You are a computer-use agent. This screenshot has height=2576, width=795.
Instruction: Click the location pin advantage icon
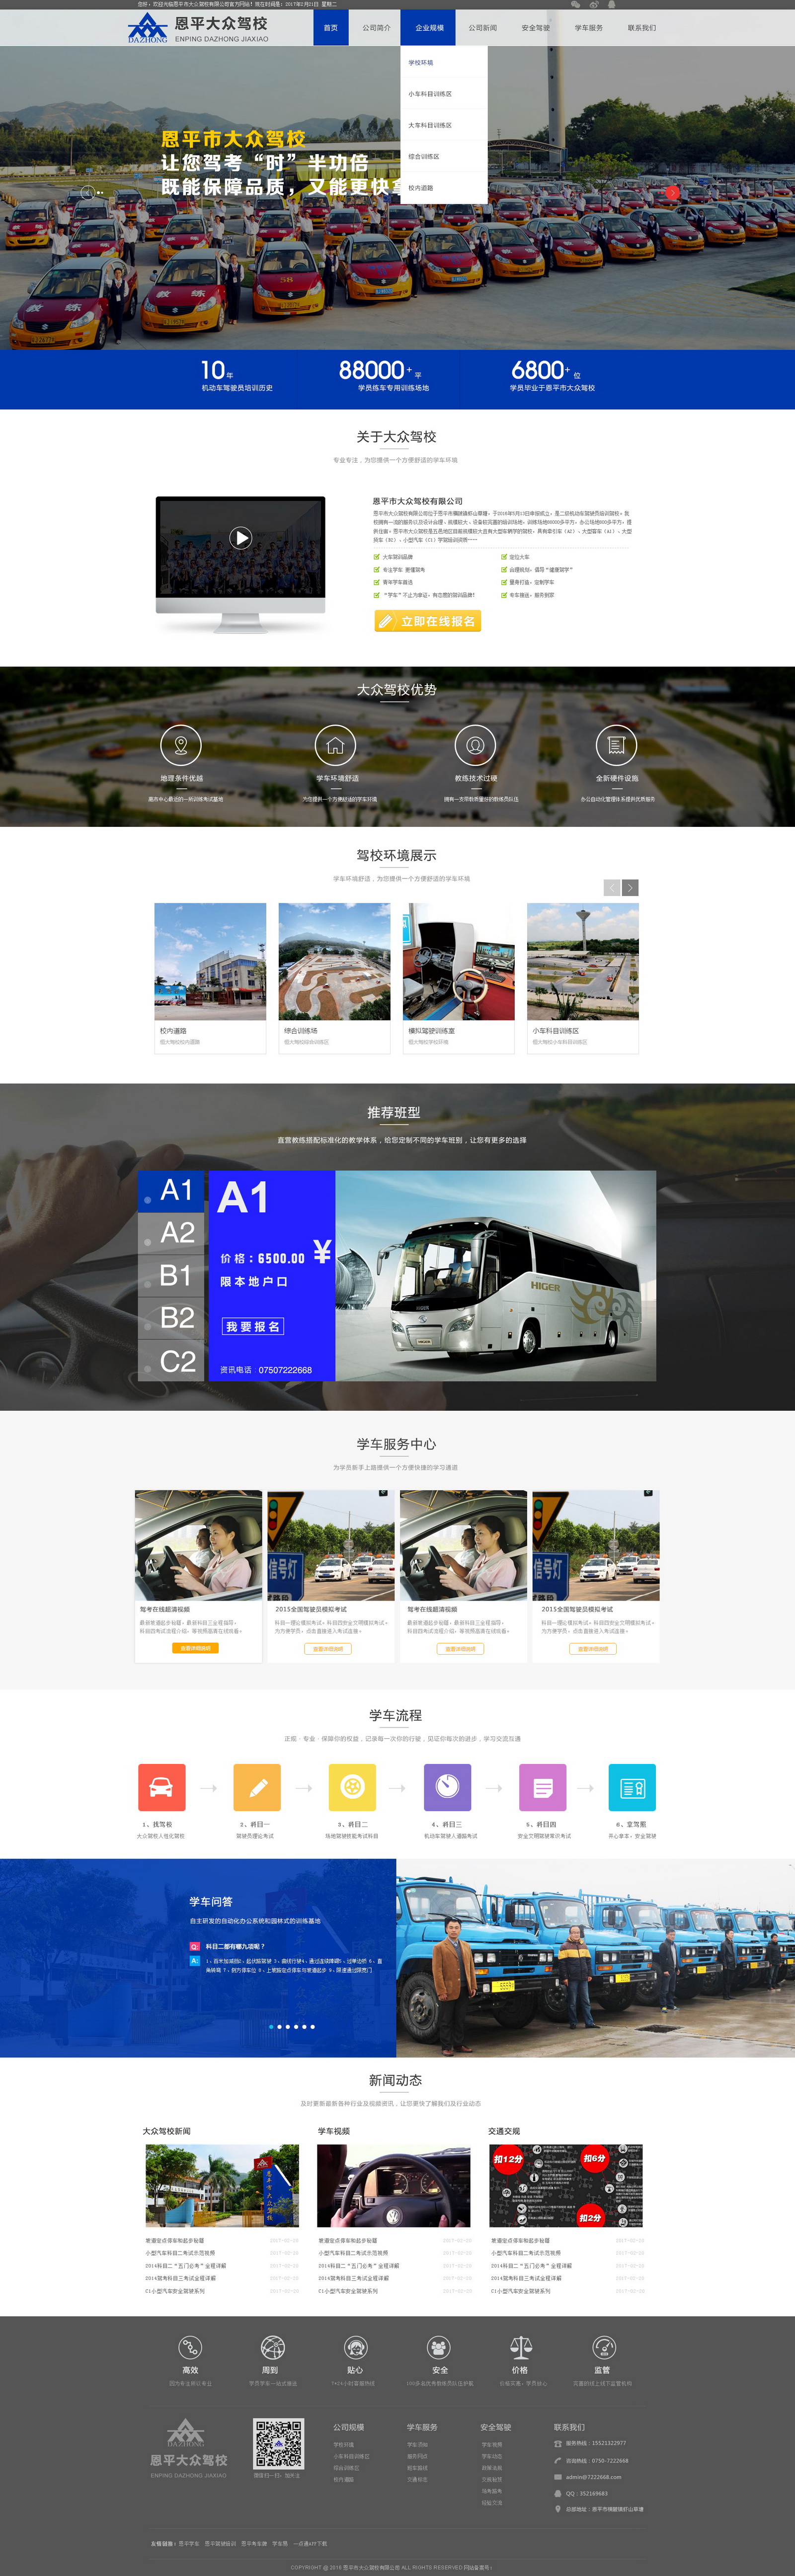(x=181, y=745)
